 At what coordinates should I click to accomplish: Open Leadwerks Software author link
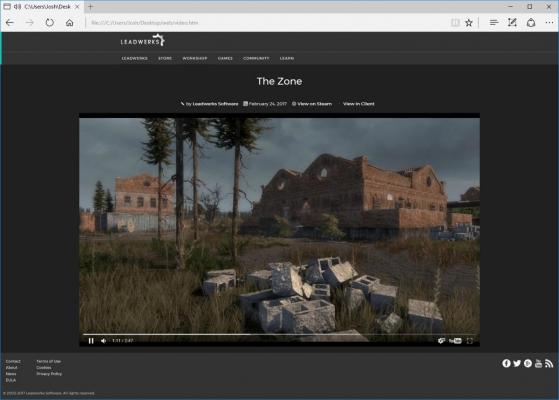(x=215, y=104)
